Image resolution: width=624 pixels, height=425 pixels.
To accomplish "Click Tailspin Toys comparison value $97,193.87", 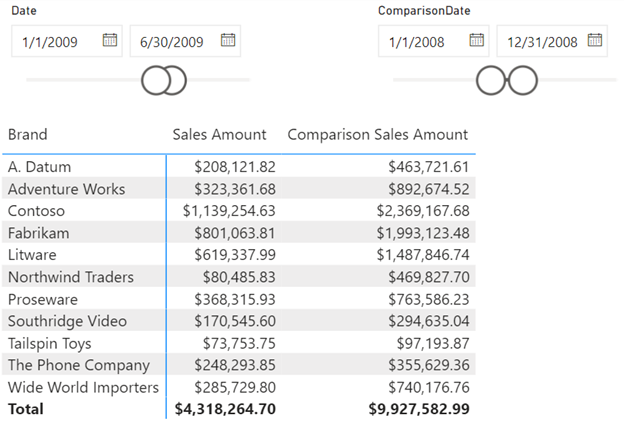I will [433, 343].
